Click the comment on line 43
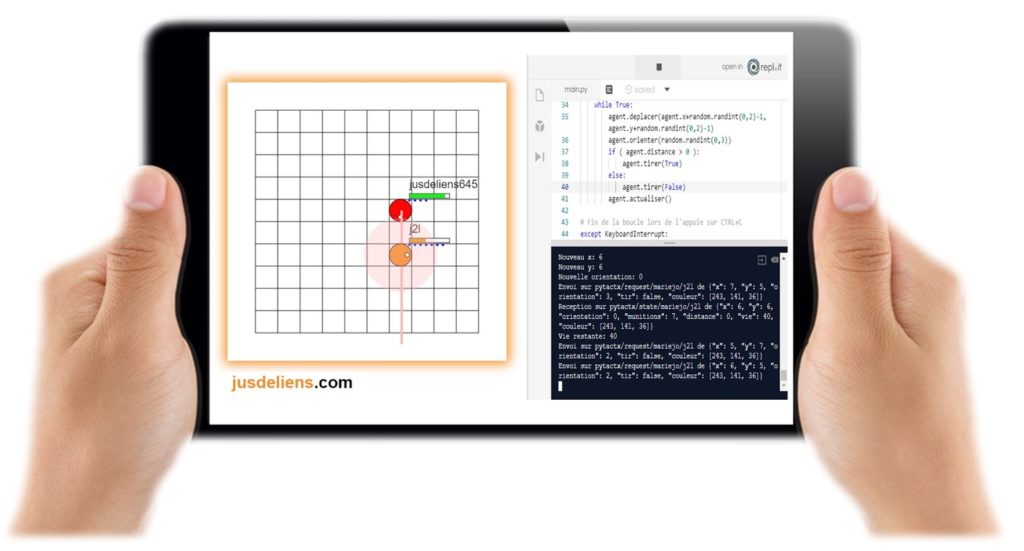 661,223
